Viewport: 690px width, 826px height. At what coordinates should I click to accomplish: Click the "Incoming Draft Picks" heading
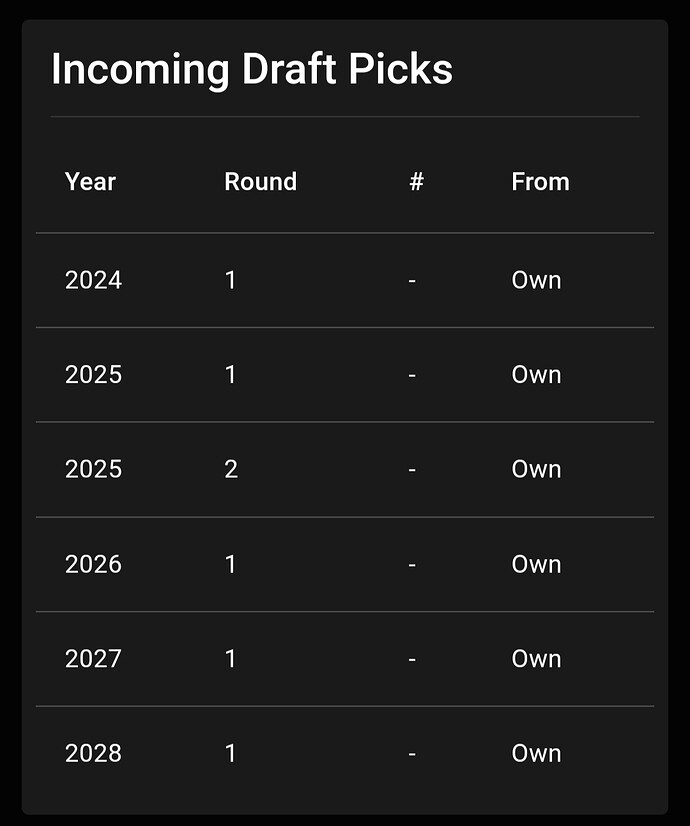[x=251, y=70]
